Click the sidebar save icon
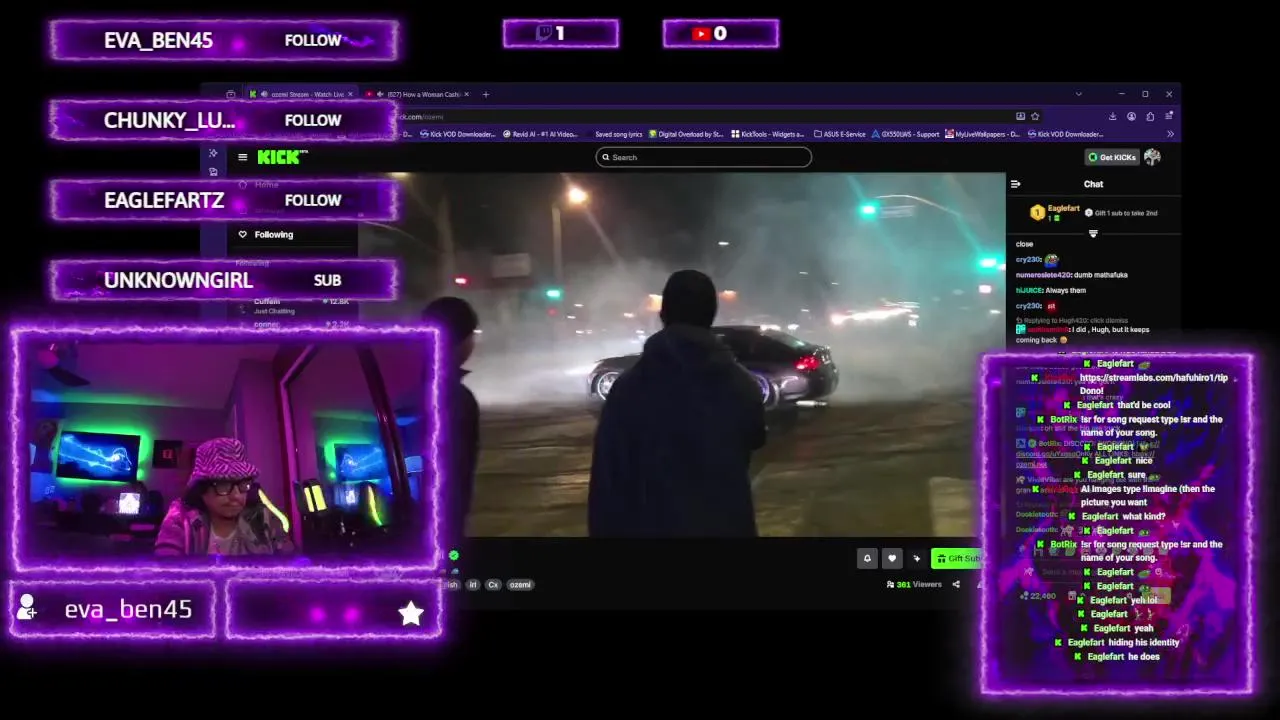 pos(213,172)
